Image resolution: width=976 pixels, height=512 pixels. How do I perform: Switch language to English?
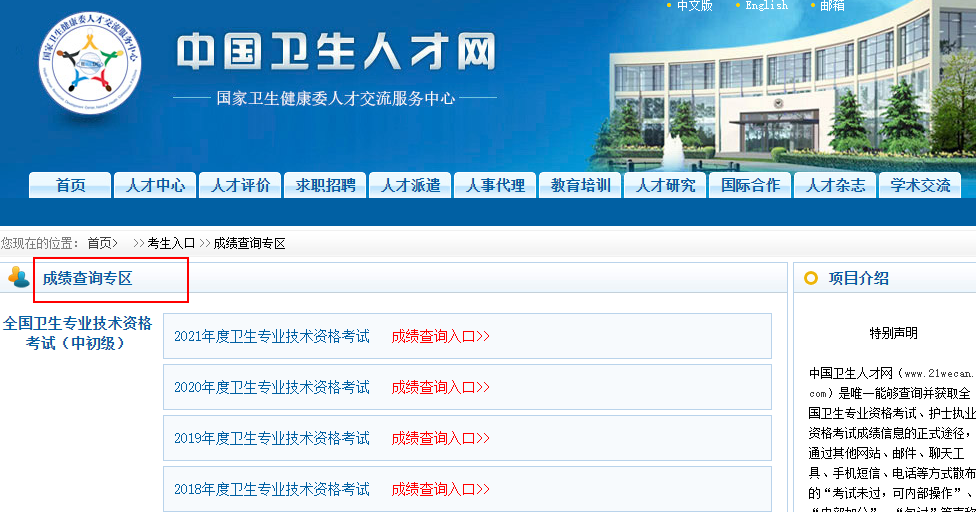766,6
